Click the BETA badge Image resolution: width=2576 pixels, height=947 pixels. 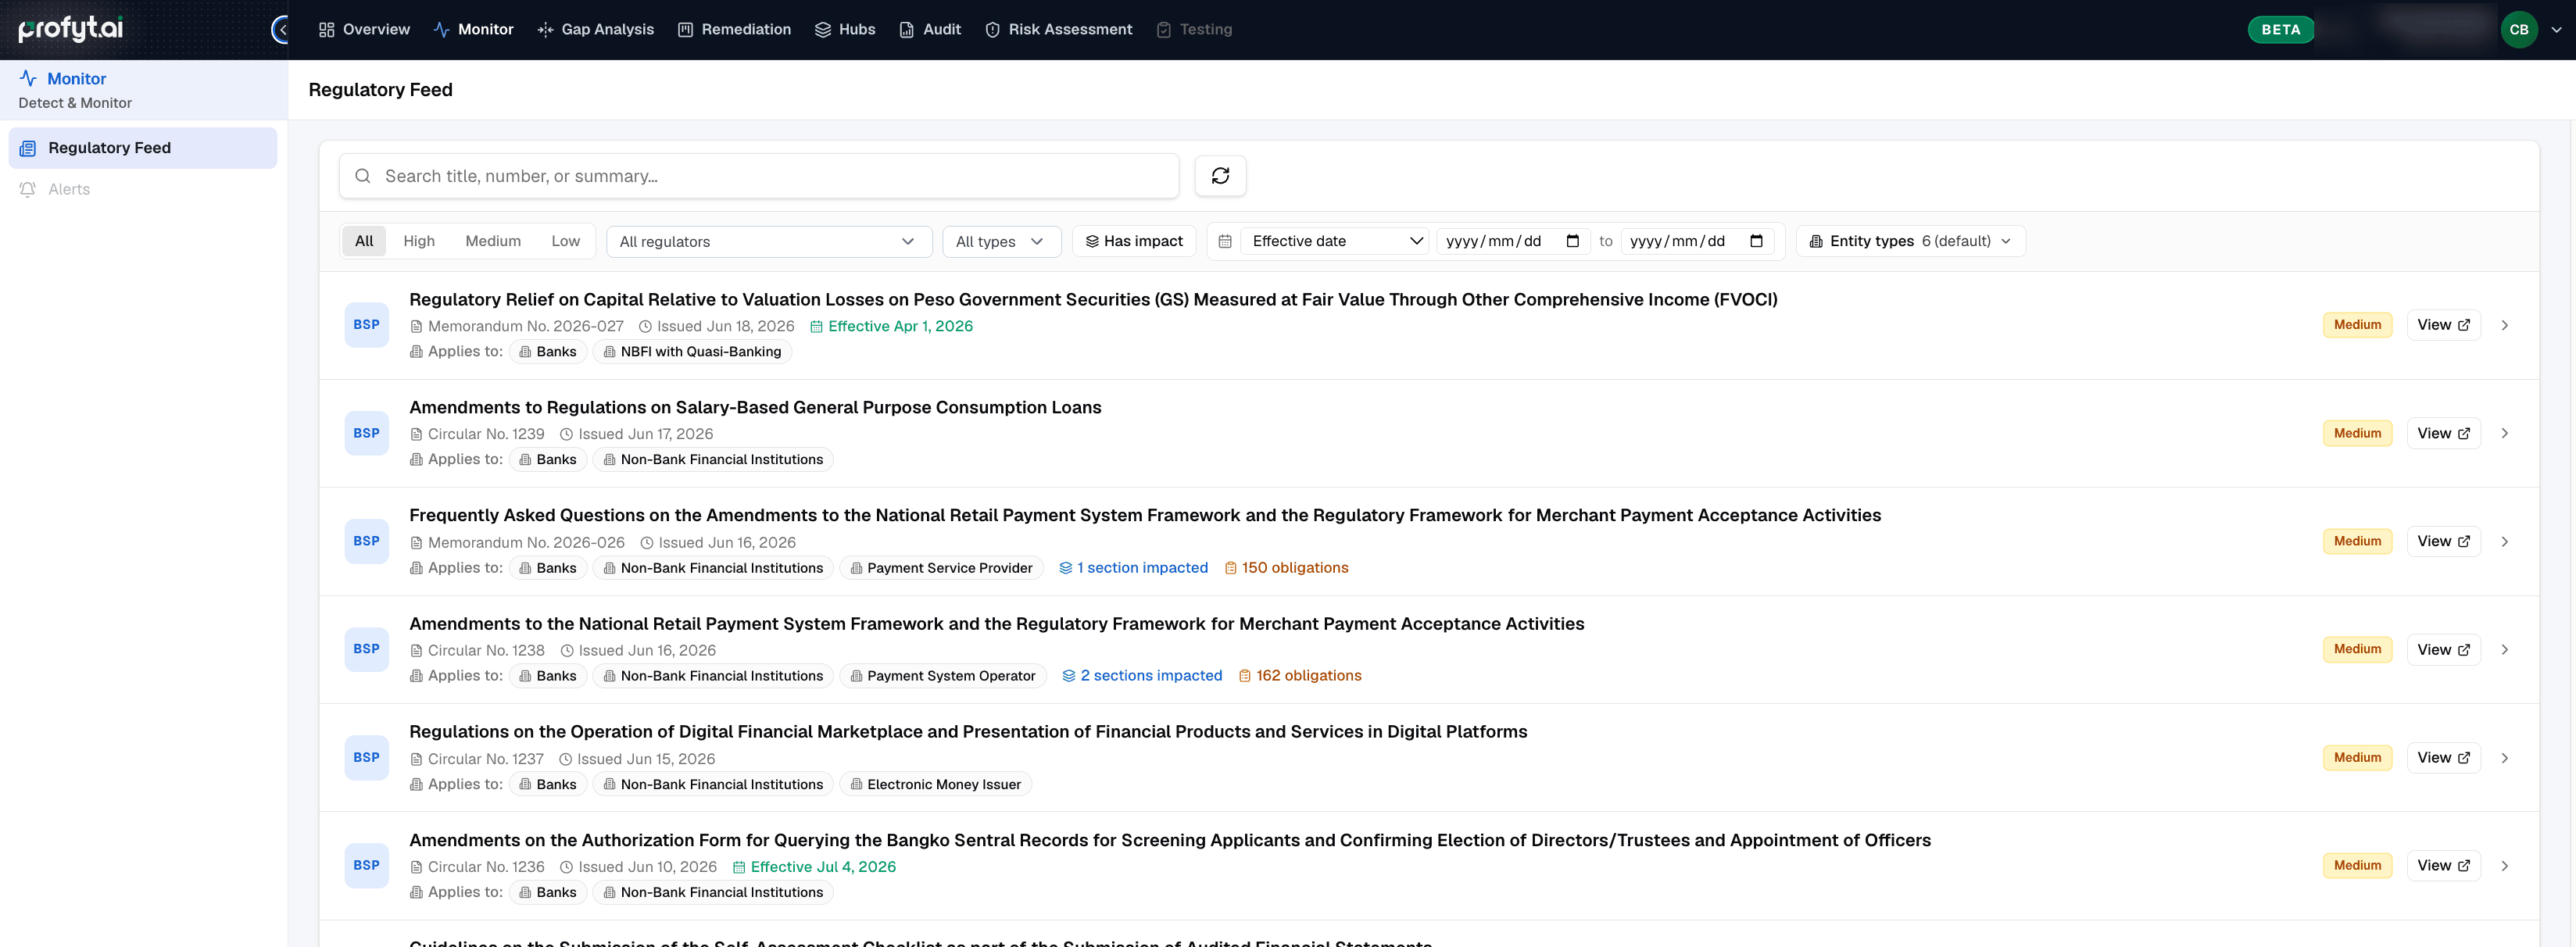(x=2280, y=30)
